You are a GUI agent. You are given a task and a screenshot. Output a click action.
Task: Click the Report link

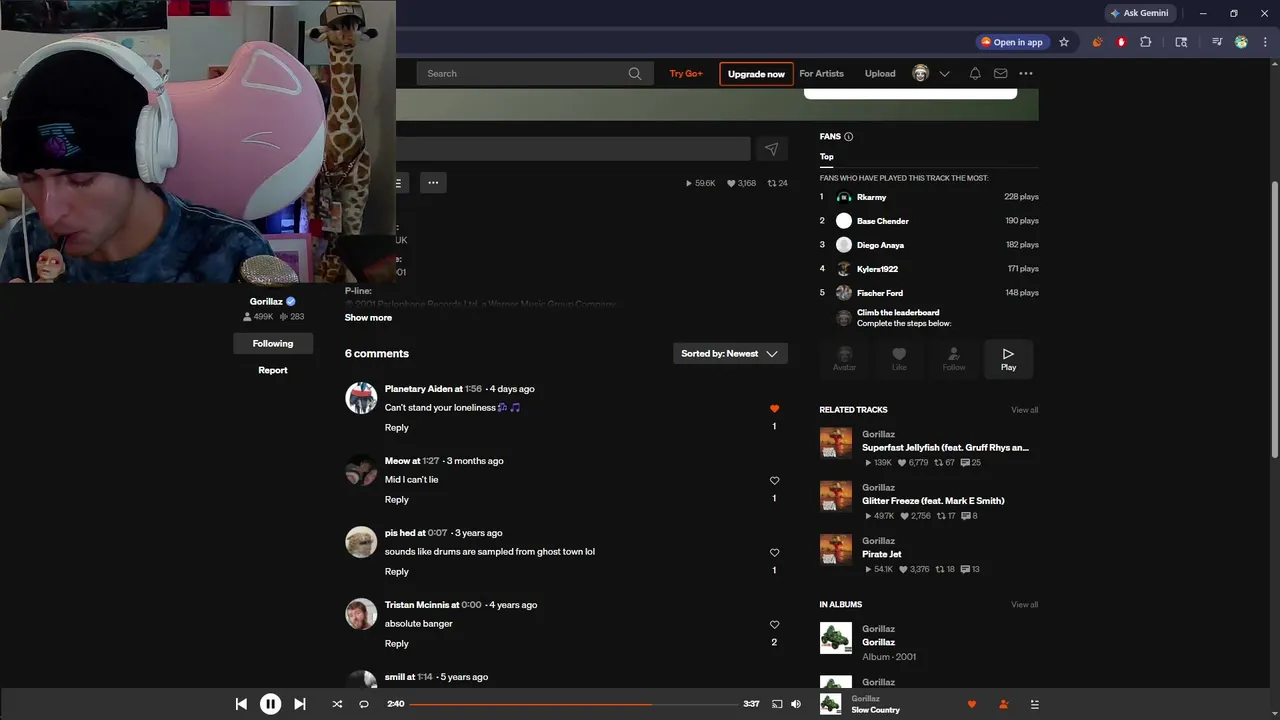point(273,370)
